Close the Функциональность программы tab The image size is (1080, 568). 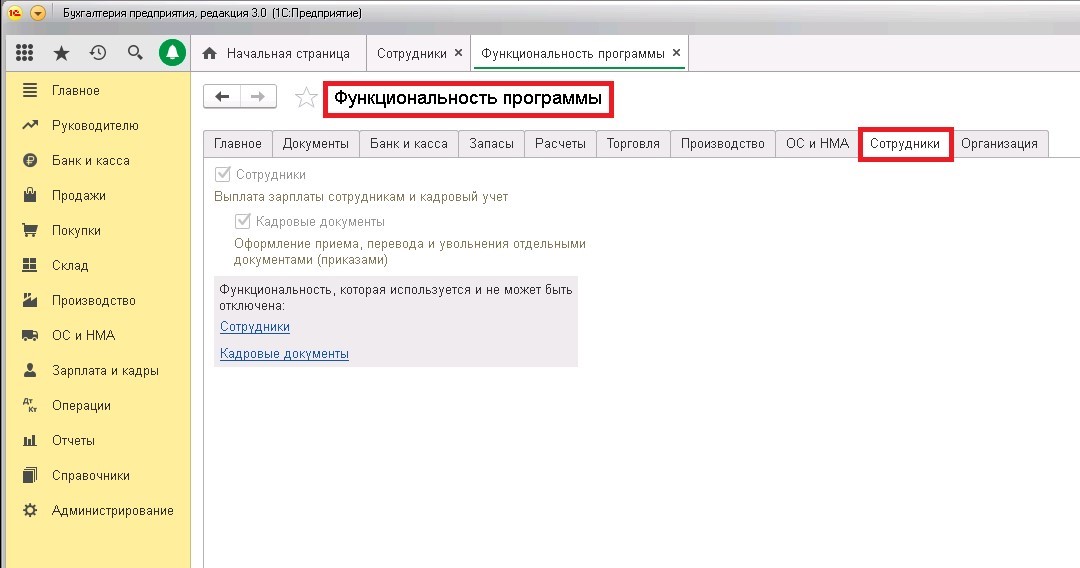tap(676, 53)
